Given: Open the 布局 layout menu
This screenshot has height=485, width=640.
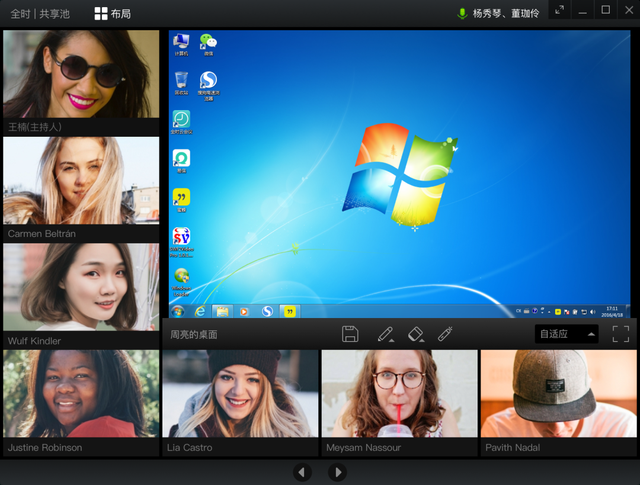Looking at the screenshot, I should click(113, 13).
